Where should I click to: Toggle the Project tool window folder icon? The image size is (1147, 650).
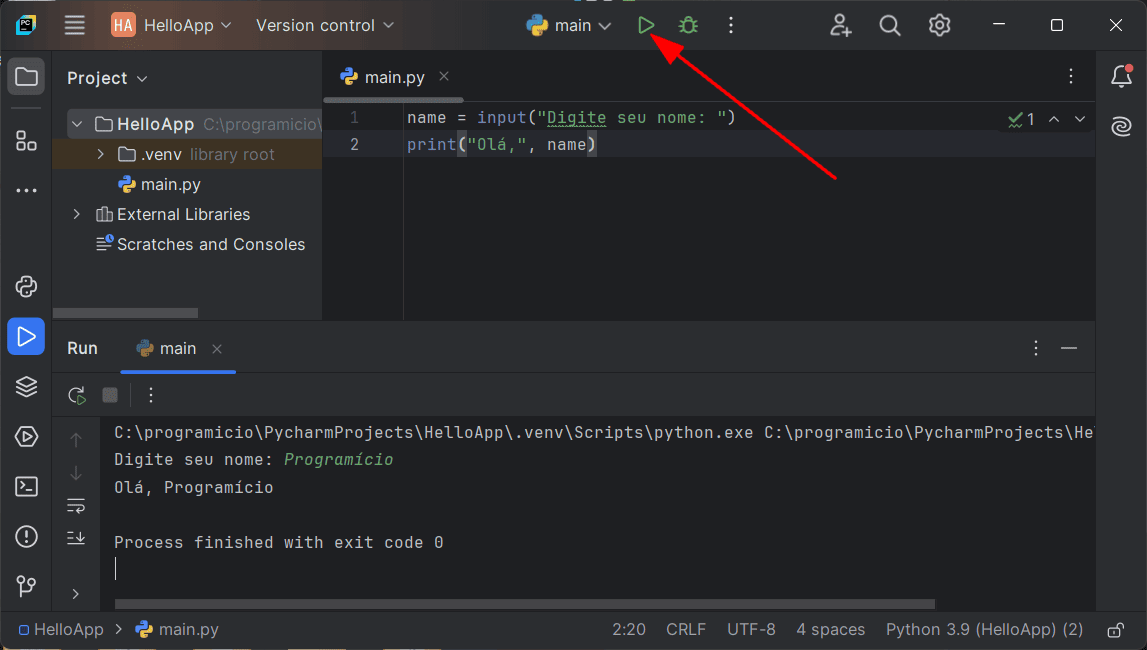[26, 77]
